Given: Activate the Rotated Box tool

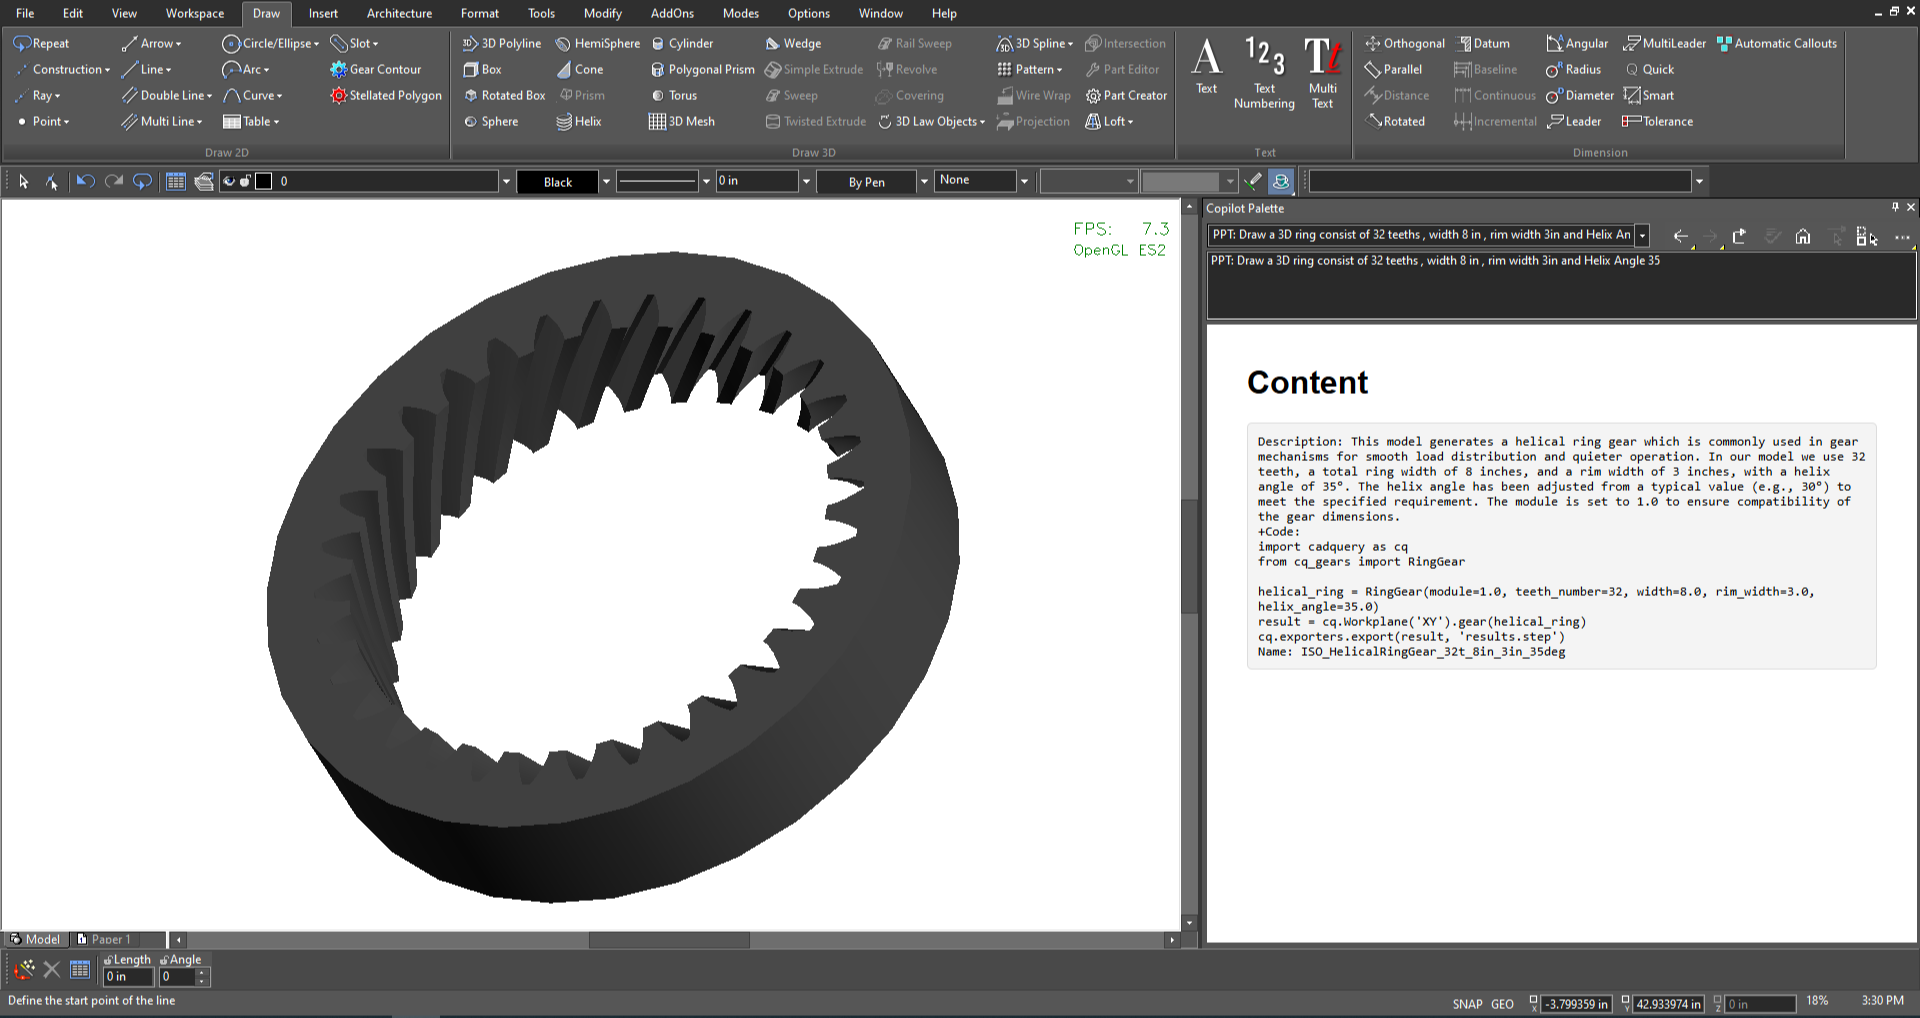Looking at the screenshot, I should 504,95.
